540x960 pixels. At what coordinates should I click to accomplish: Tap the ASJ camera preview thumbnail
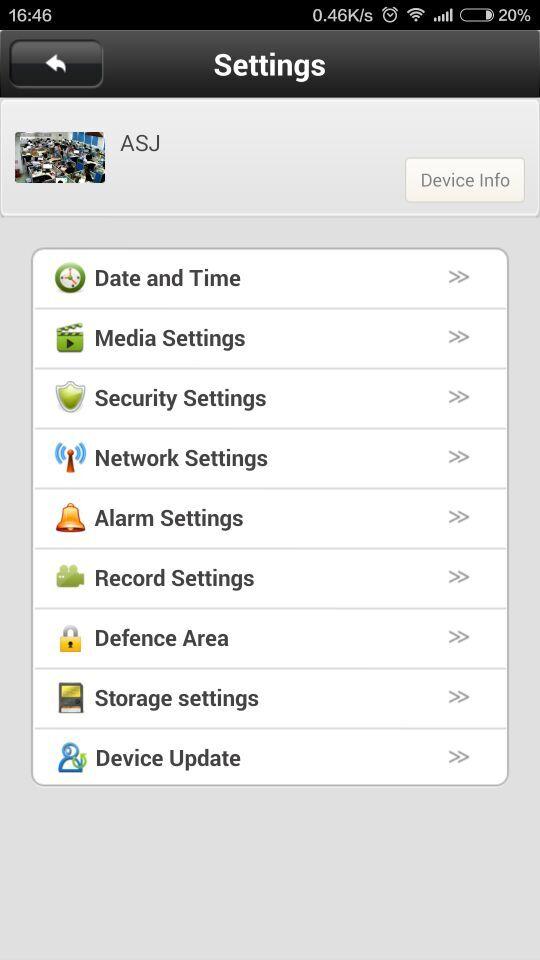(60, 157)
